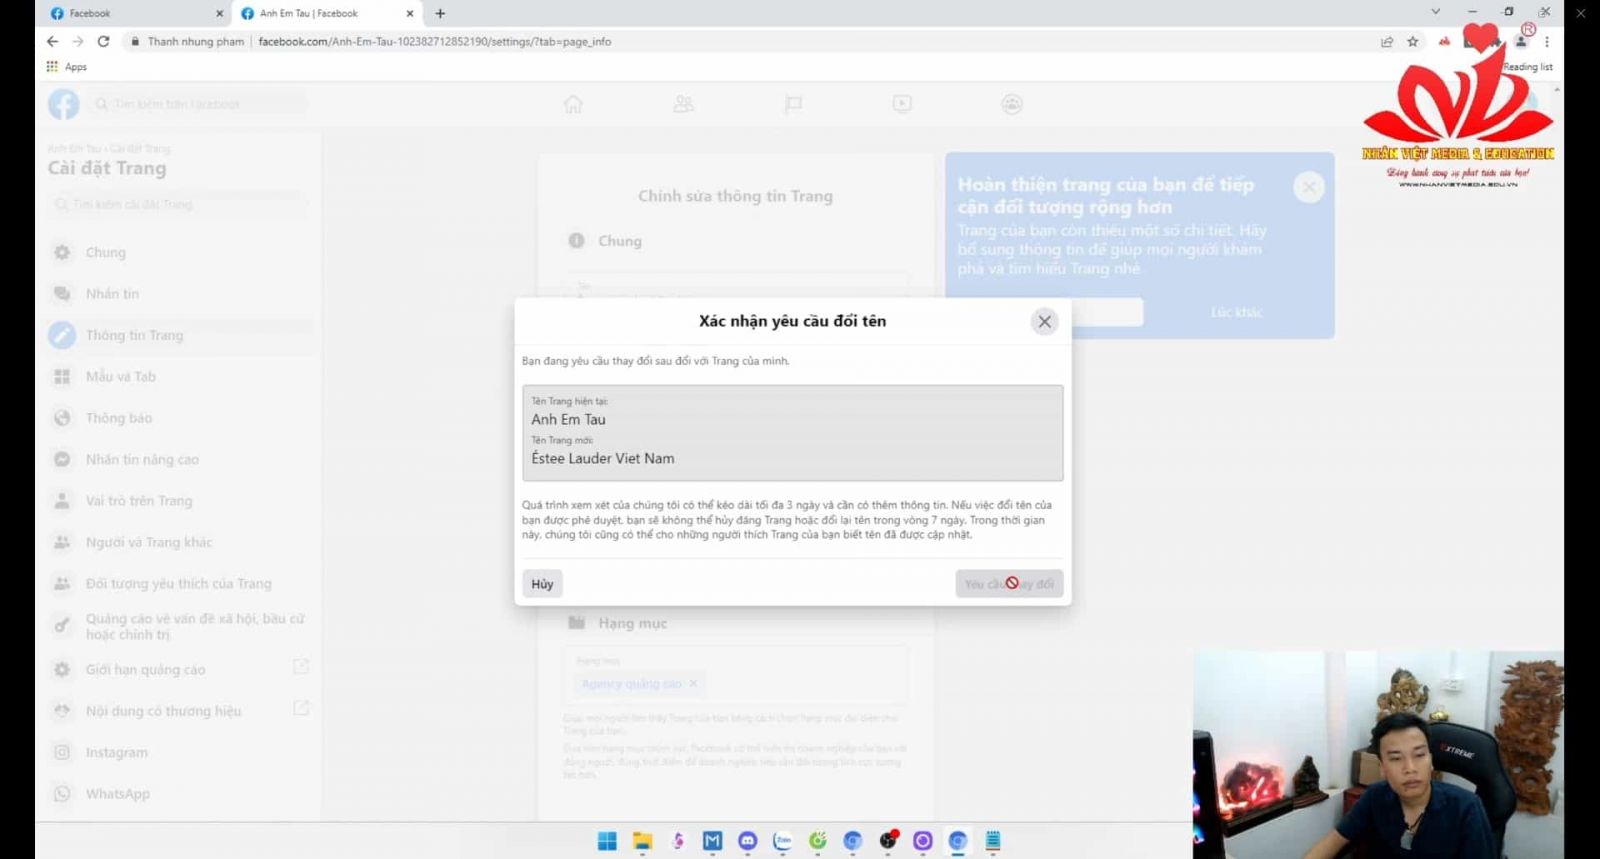Click the request change button in dialog
1600x859 pixels.
(x=1009, y=584)
